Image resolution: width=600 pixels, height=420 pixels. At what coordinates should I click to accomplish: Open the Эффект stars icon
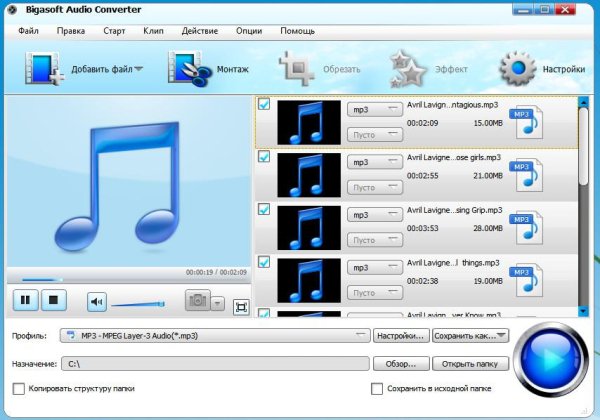point(407,69)
